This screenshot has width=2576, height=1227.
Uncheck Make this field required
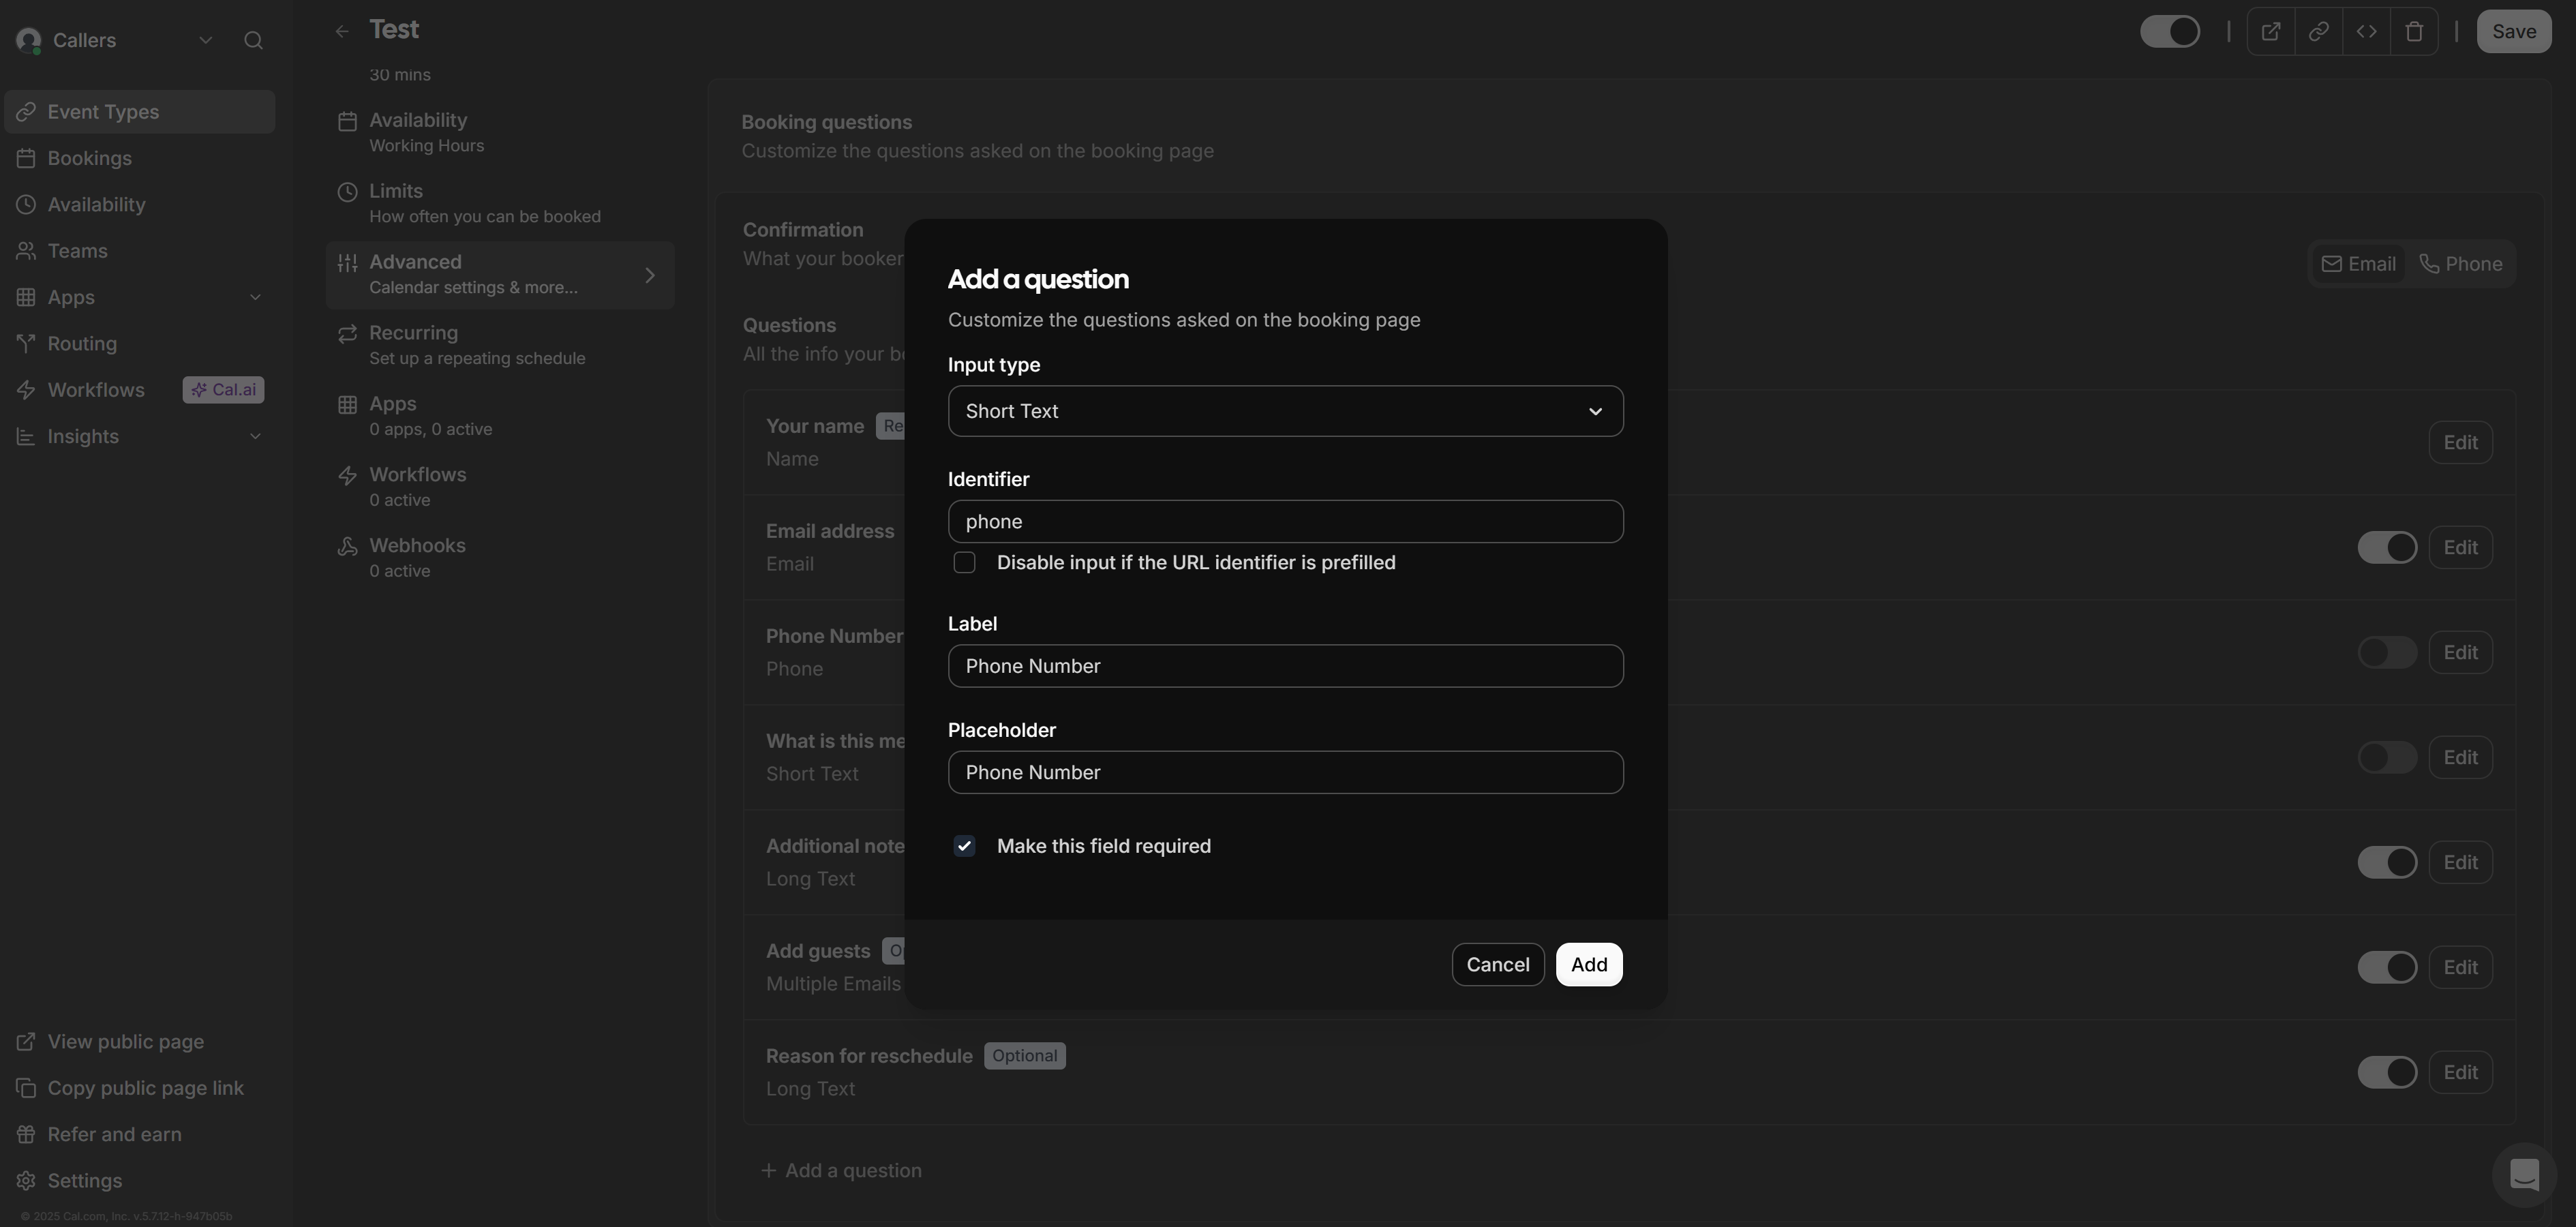coord(964,846)
